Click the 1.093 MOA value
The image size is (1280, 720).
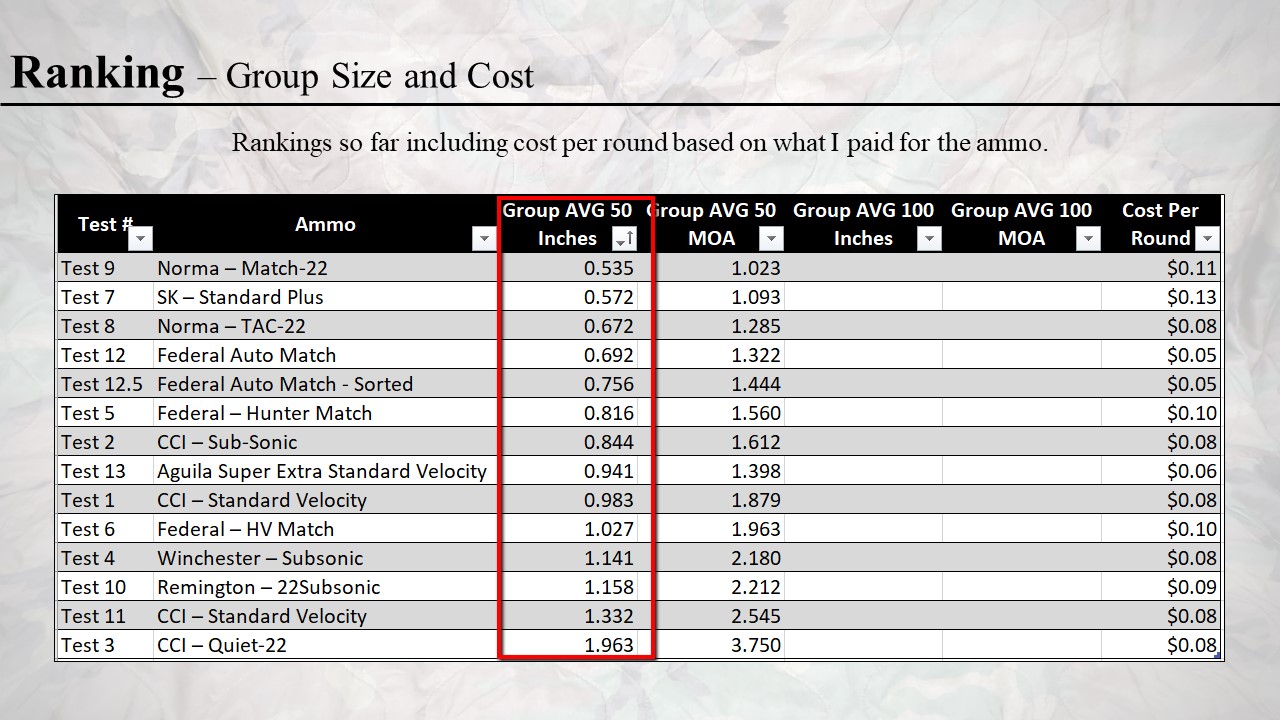click(756, 297)
